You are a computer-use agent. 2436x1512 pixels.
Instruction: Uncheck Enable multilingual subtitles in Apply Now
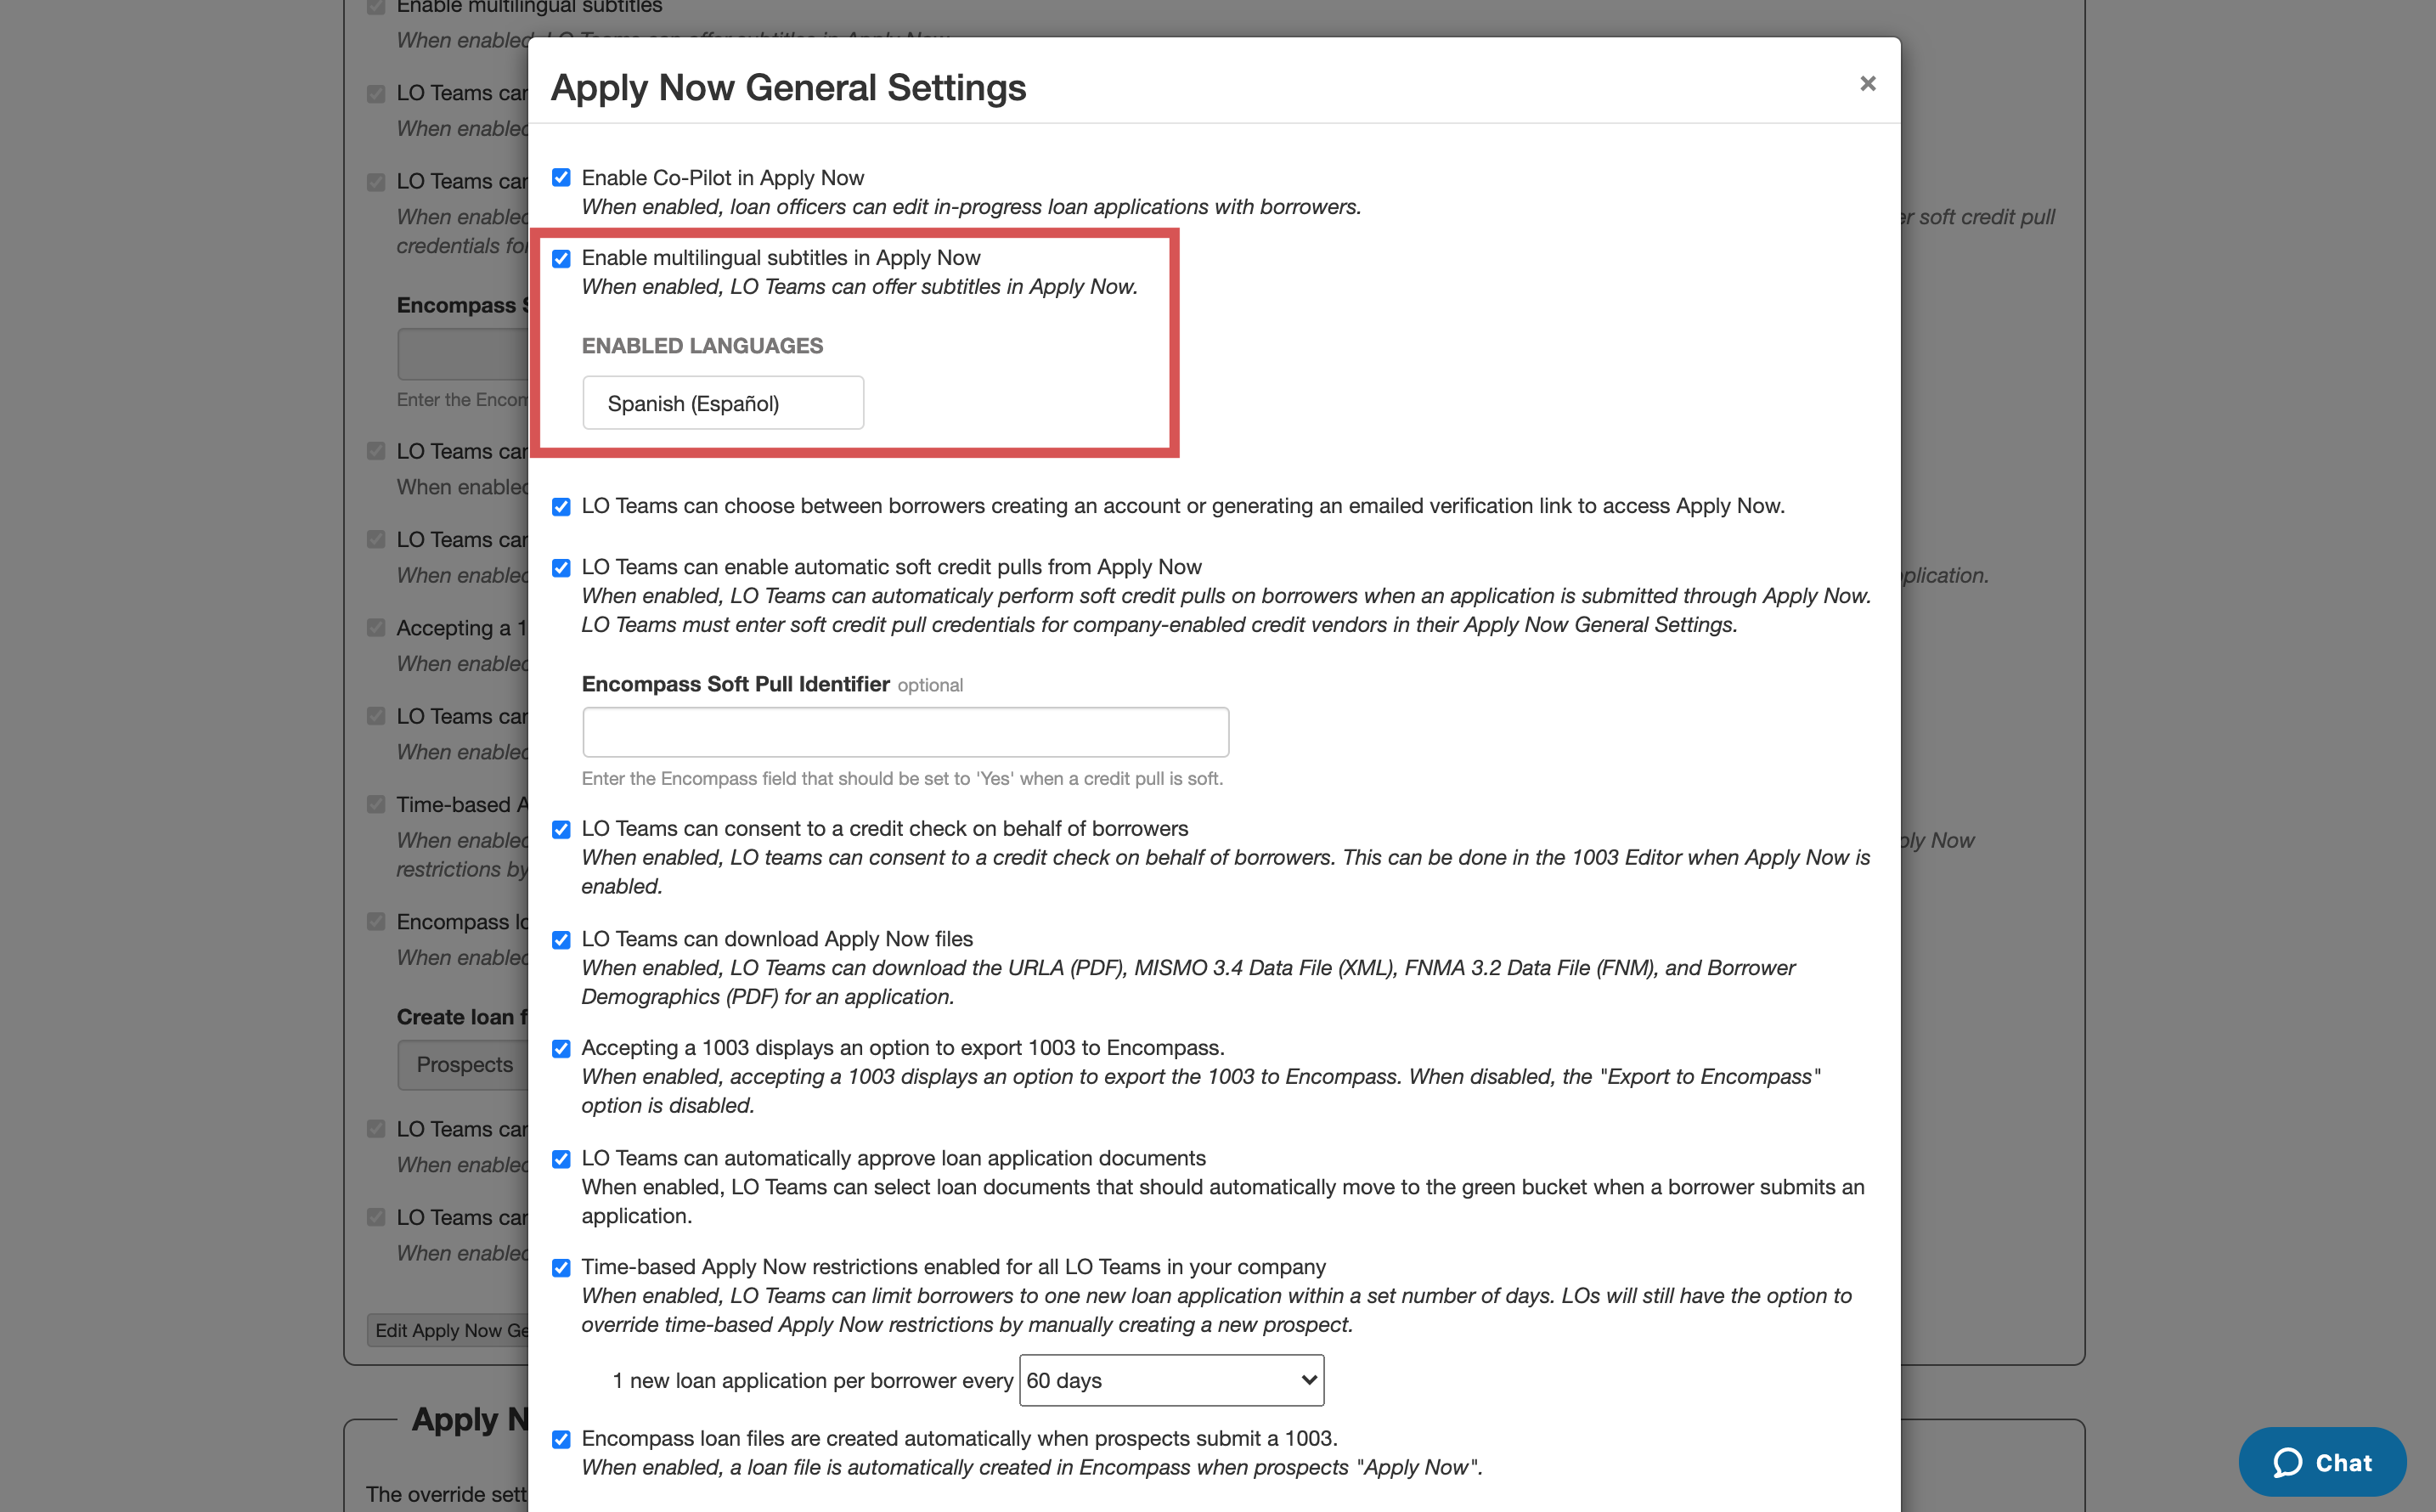point(561,259)
